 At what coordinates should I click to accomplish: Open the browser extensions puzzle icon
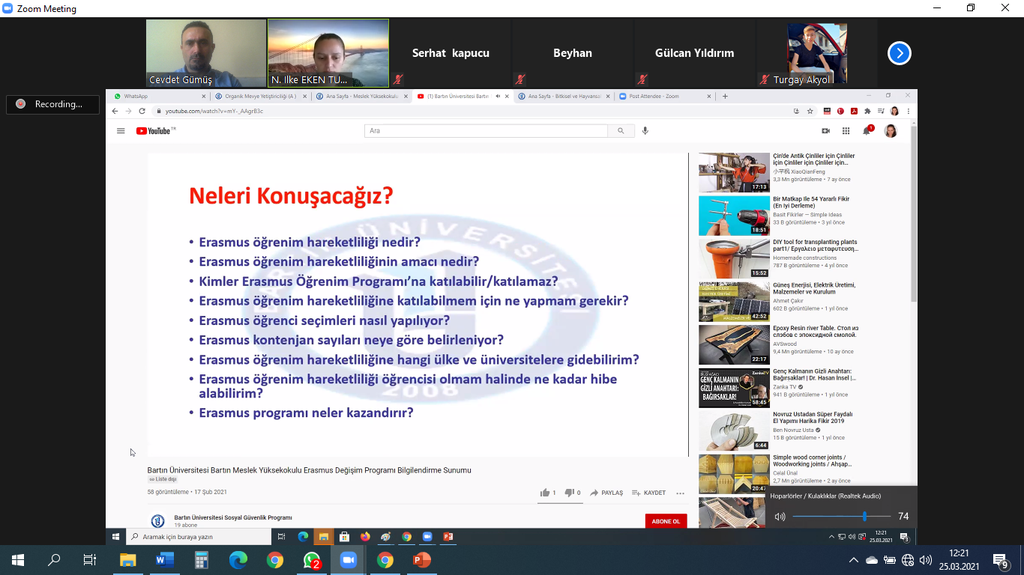click(867, 111)
